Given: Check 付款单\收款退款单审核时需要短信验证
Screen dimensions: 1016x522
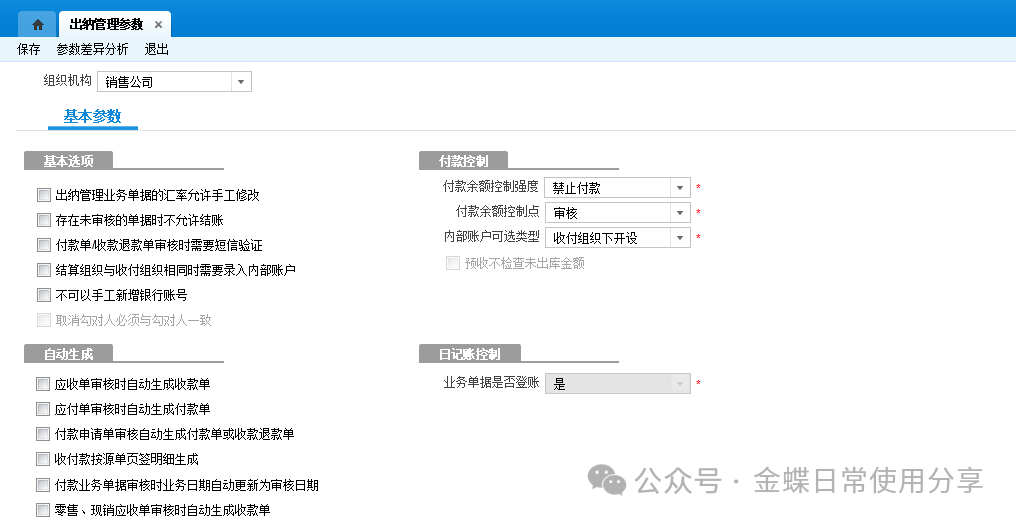Looking at the screenshot, I should [43, 245].
